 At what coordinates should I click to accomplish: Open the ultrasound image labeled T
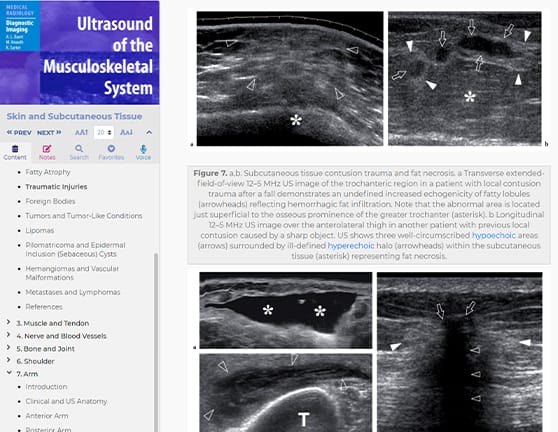tap(286, 393)
